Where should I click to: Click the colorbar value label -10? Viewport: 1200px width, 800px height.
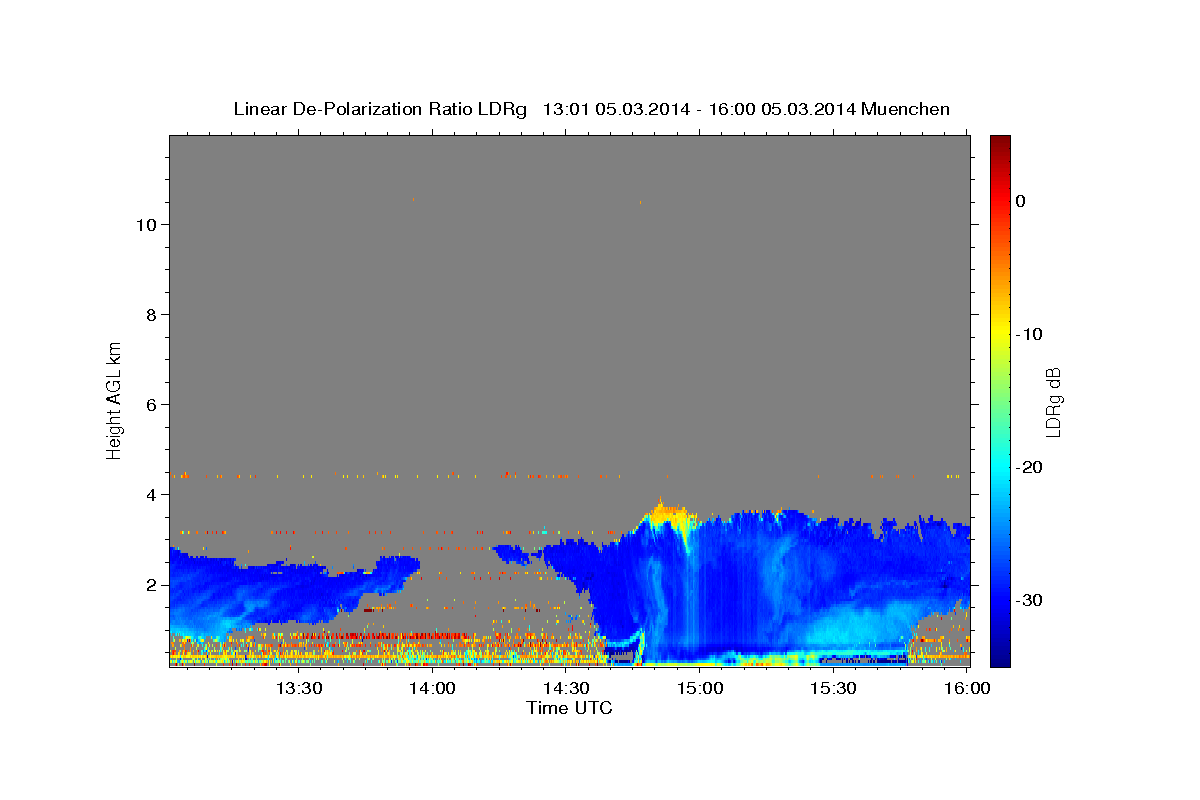coord(1029,334)
